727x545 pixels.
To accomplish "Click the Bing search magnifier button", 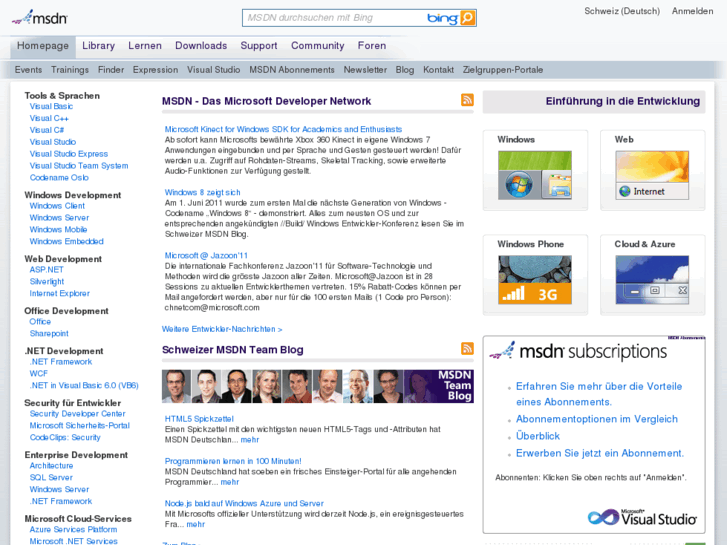I will pos(467,18).
